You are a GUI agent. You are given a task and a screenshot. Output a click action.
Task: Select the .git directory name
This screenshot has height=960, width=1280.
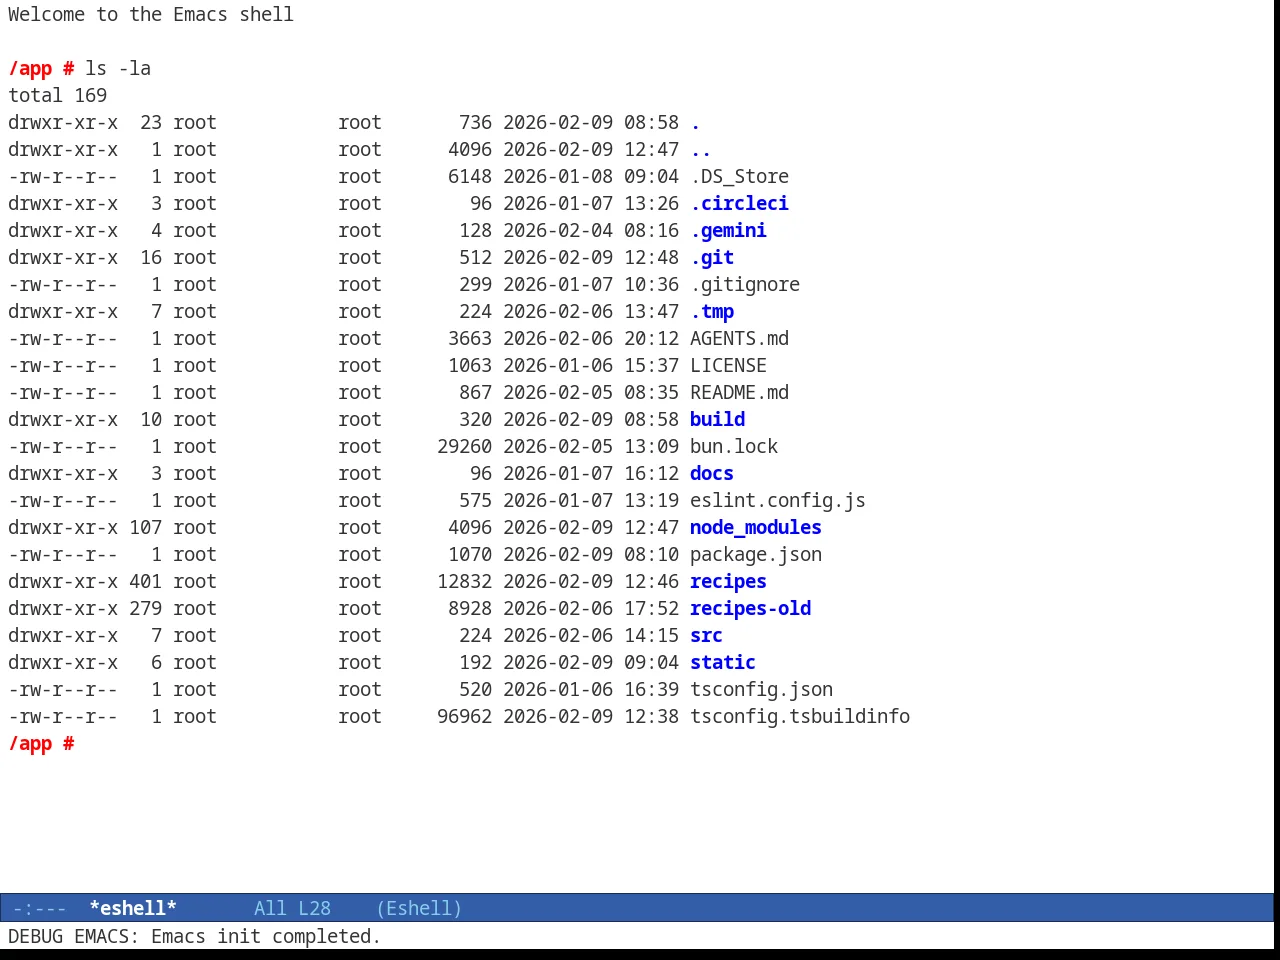click(x=712, y=257)
